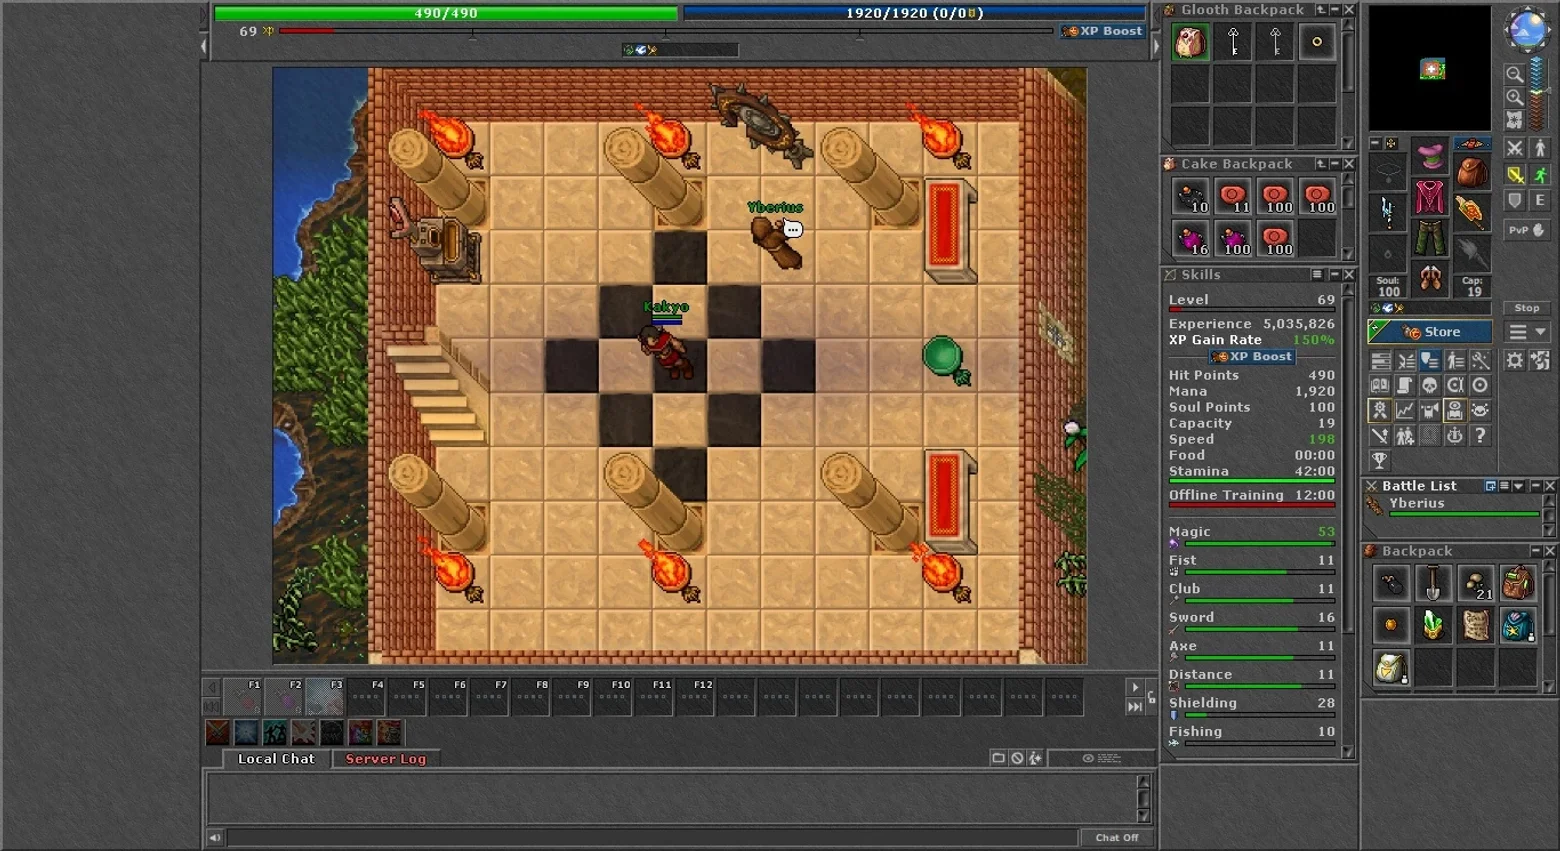
Task: Toggle PvP mode button
Action: 1526,230
